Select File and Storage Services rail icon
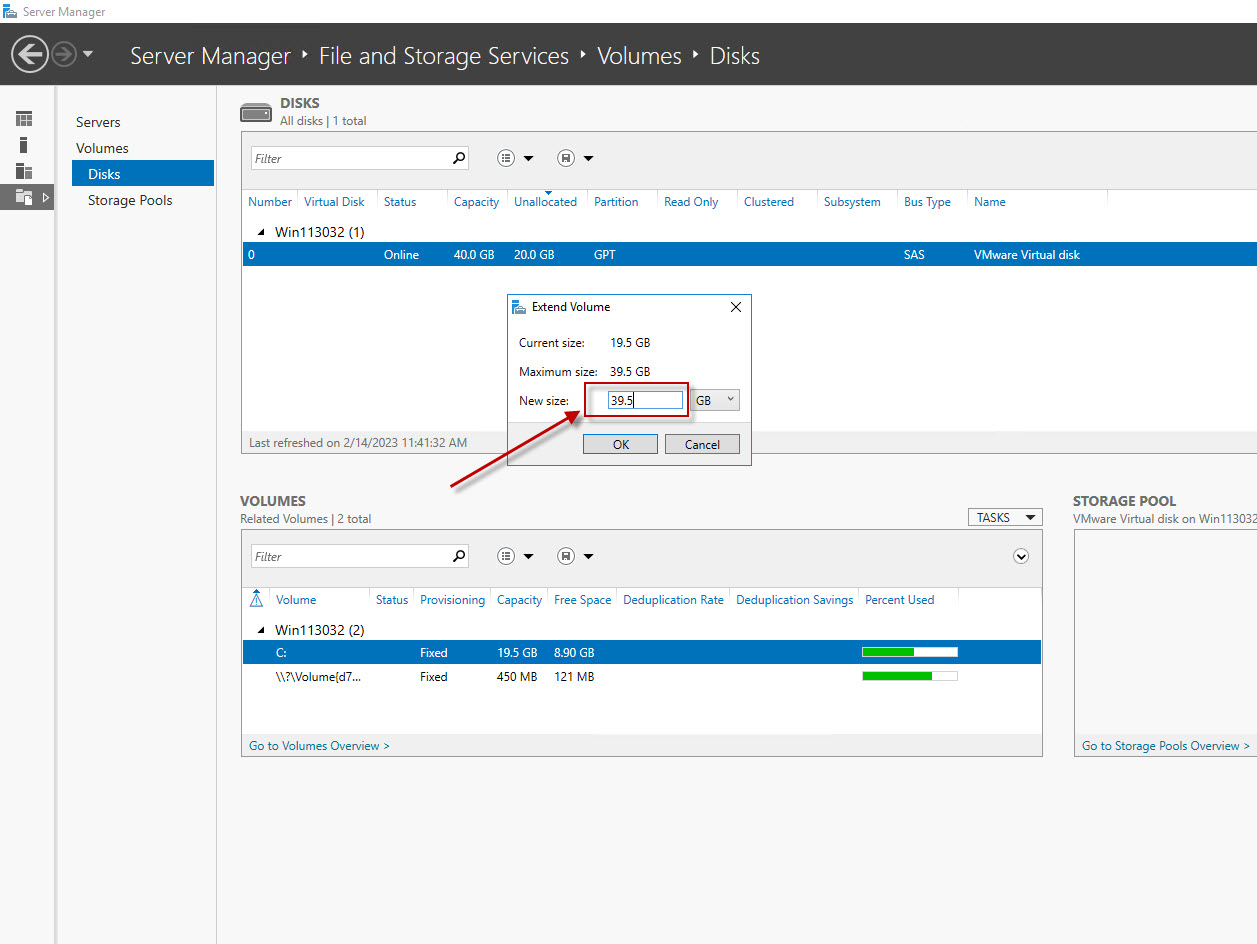Screen dimensions: 1257x944 [26, 197]
